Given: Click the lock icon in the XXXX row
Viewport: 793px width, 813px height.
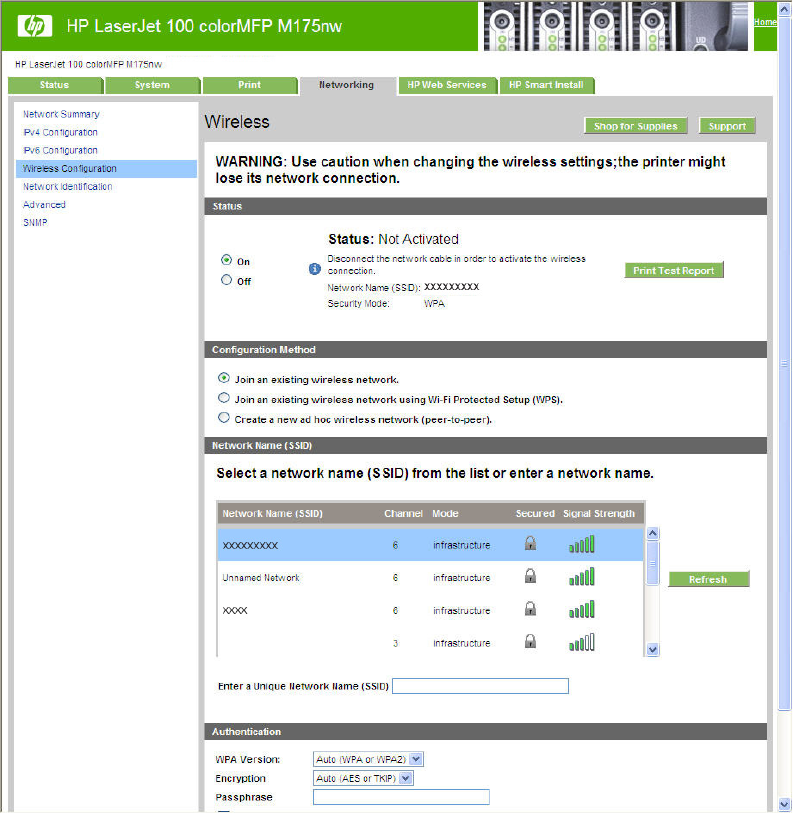Looking at the screenshot, I should pos(530,609).
